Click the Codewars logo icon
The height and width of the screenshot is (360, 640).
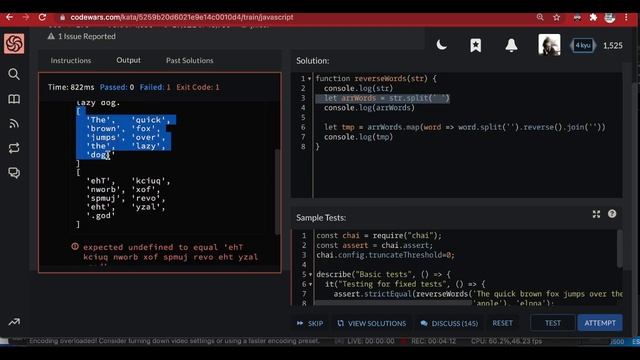click(14, 43)
